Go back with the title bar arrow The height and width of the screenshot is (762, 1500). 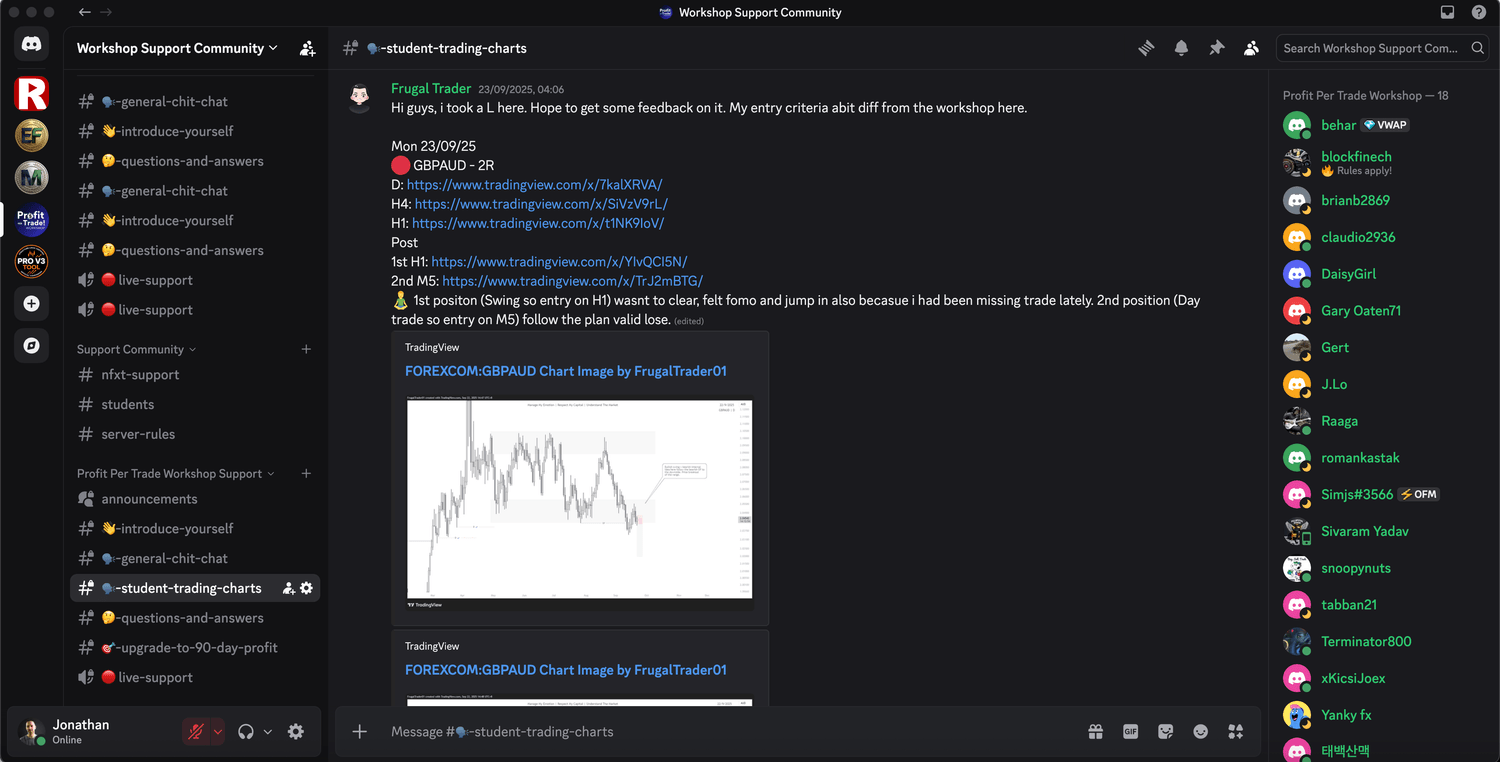85,12
